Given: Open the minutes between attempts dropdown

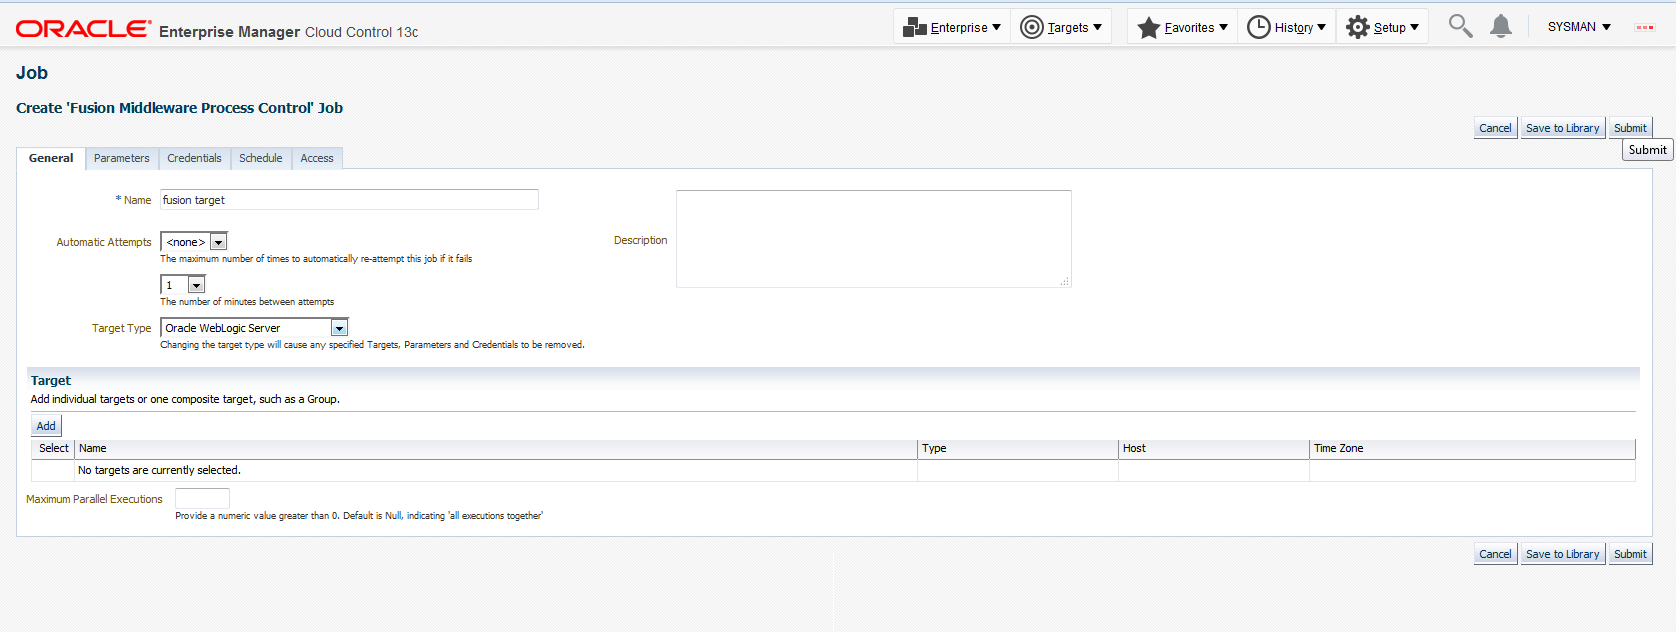Looking at the screenshot, I should [183, 285].
